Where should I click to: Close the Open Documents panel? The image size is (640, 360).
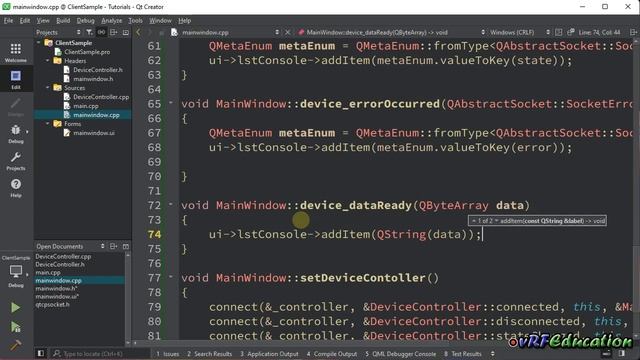[126, 246]
